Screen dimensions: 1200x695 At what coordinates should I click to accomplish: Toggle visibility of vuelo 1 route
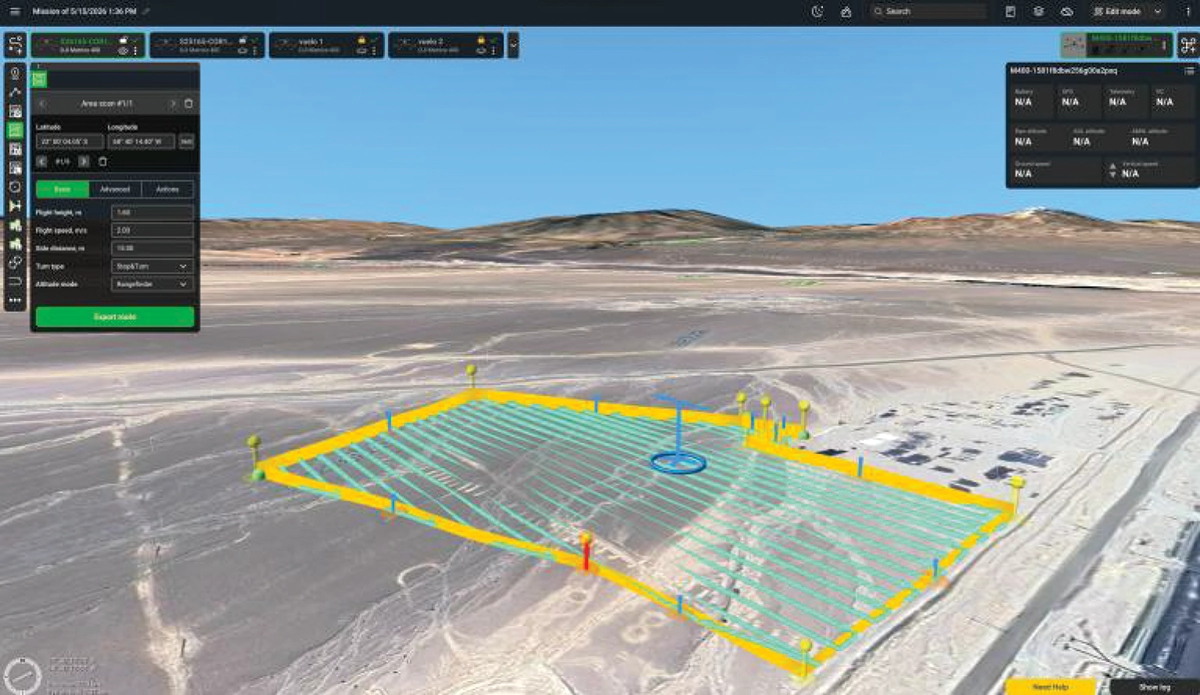click(x=361, y=50)
